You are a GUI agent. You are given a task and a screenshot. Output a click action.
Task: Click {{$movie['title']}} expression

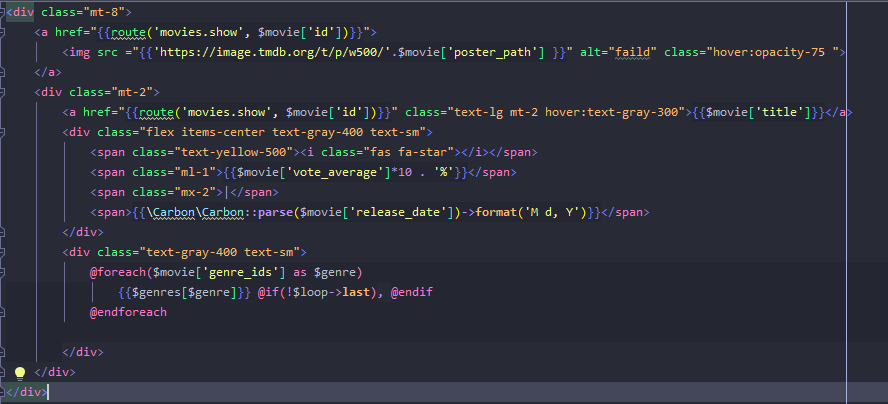(758, 112)
